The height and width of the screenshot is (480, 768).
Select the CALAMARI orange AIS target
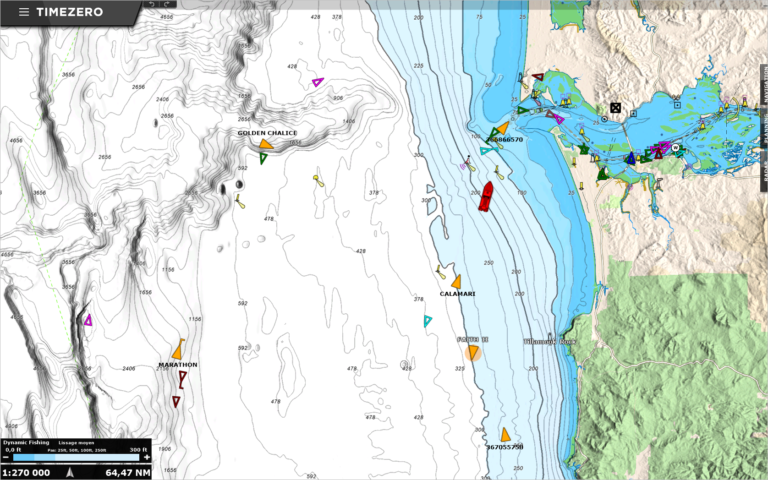pos(456,282)
